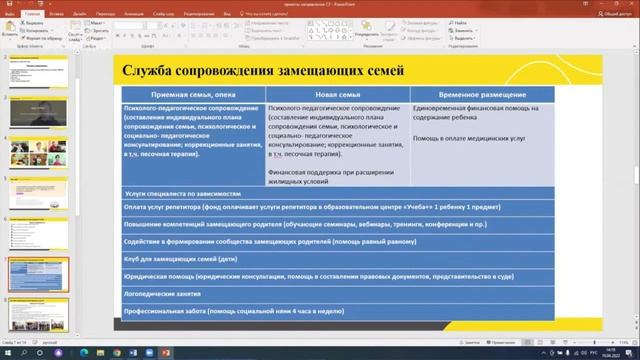Open Zoom app from the taskbar
This screenshot has height=360, width=640.
149,353
